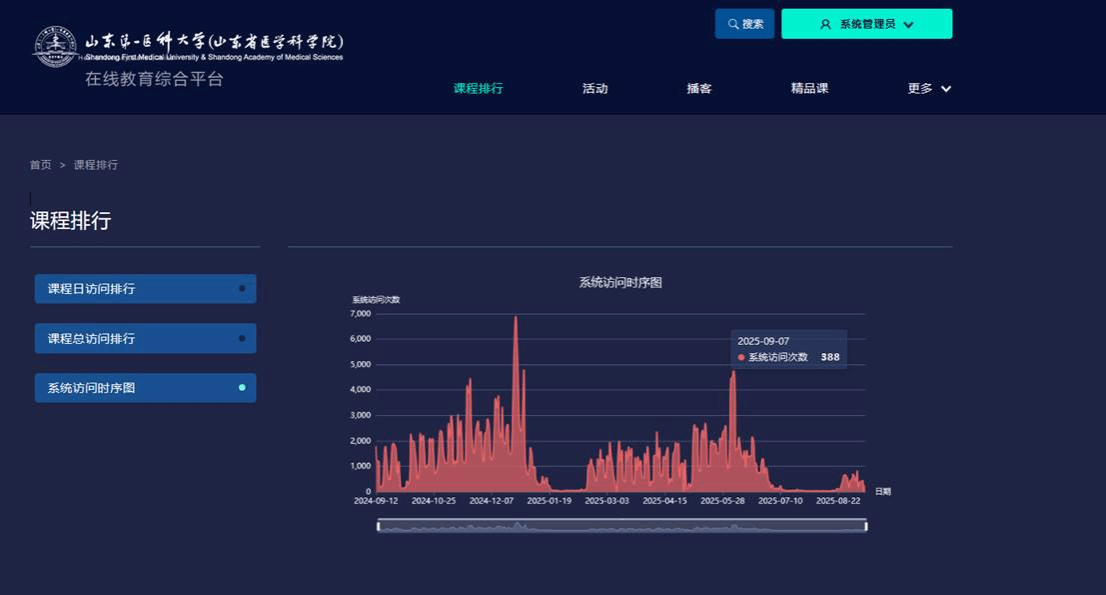Open the 播客 navigation tab
This screenshot has height=595, width=1106.
click(x=699, y=88)
